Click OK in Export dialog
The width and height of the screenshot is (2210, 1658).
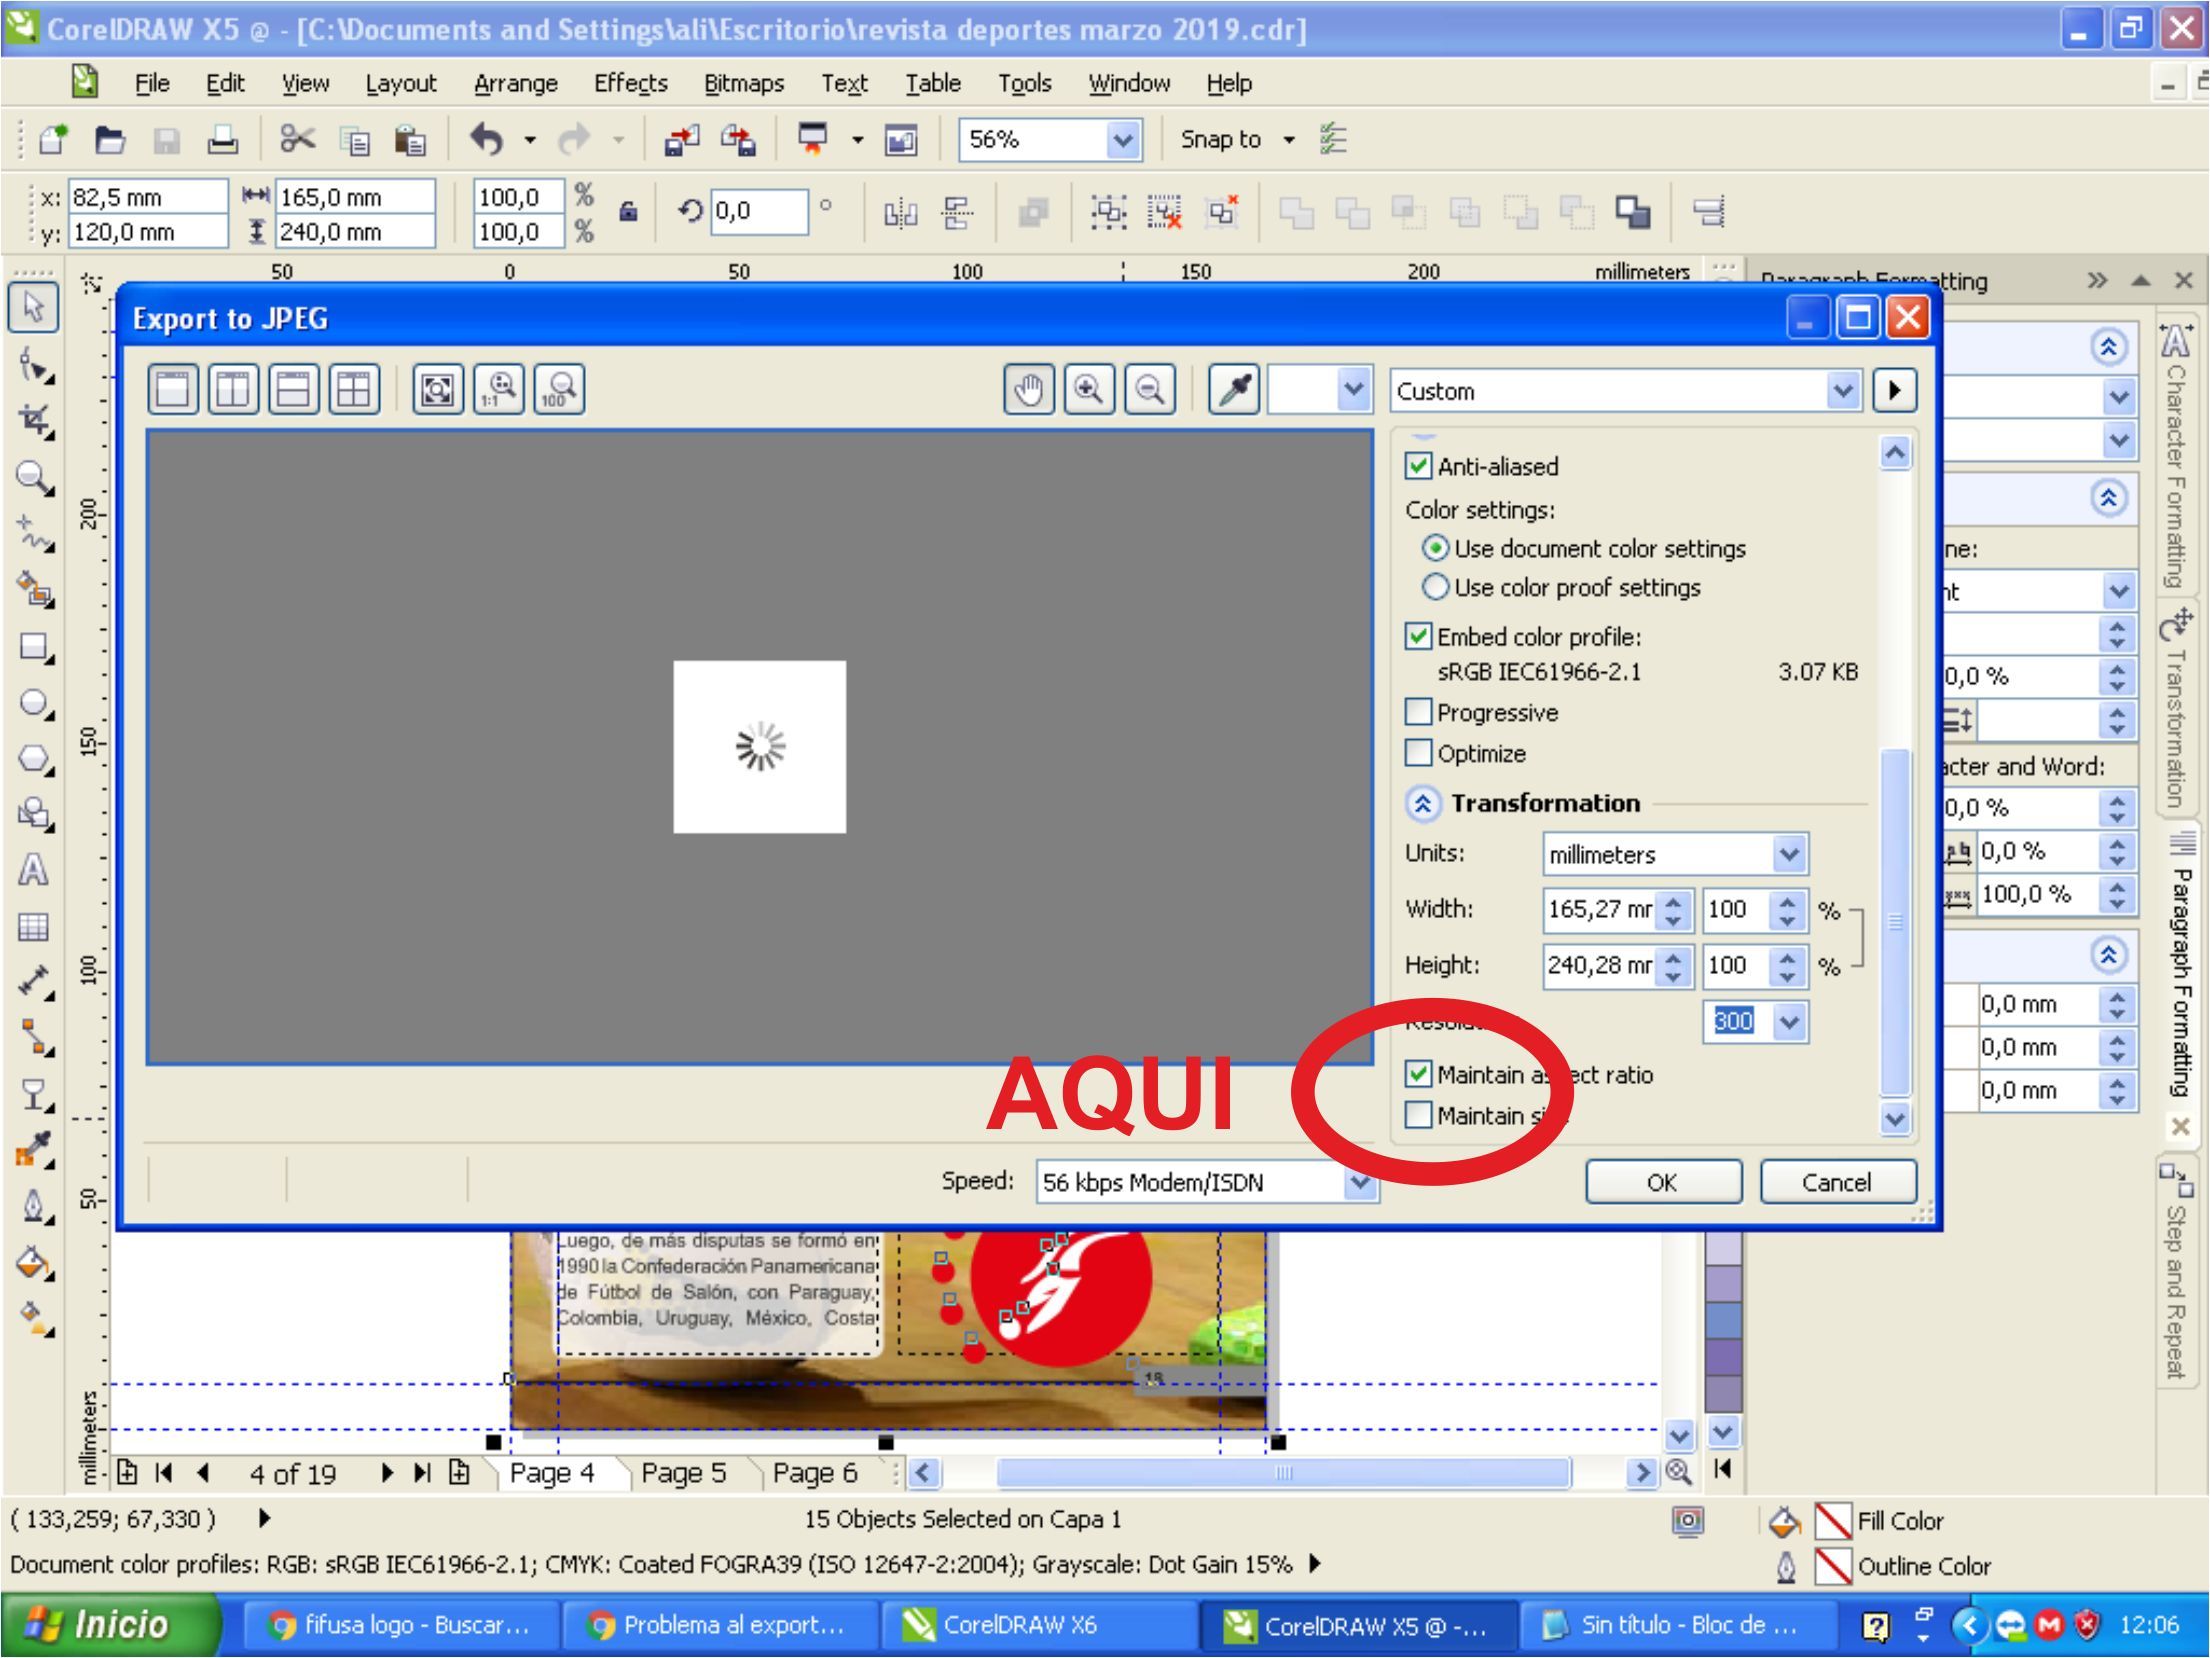click(x=1663, y=1182)
